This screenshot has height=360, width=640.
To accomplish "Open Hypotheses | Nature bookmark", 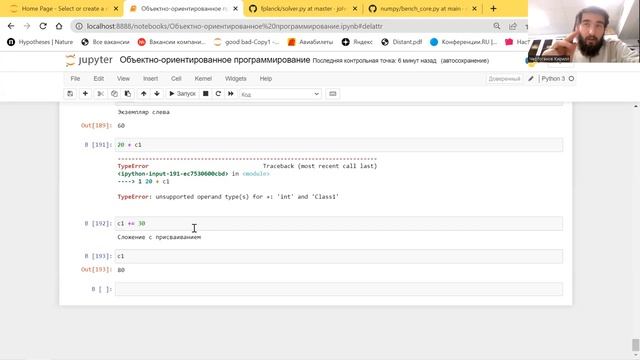I will pyautogui.click(x=40, y=42).
